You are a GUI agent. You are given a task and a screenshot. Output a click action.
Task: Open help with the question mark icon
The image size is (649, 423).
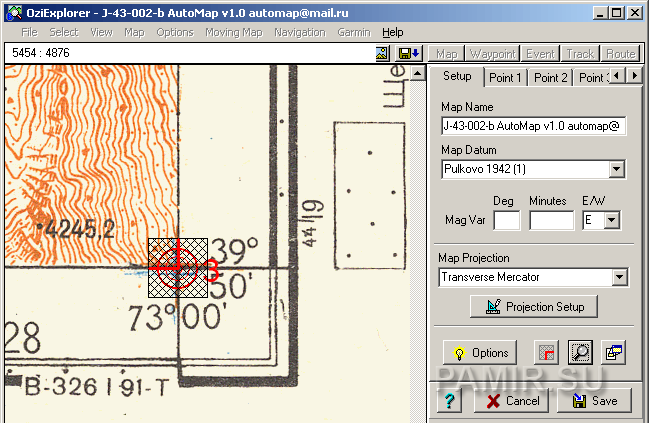click(449, 400)
